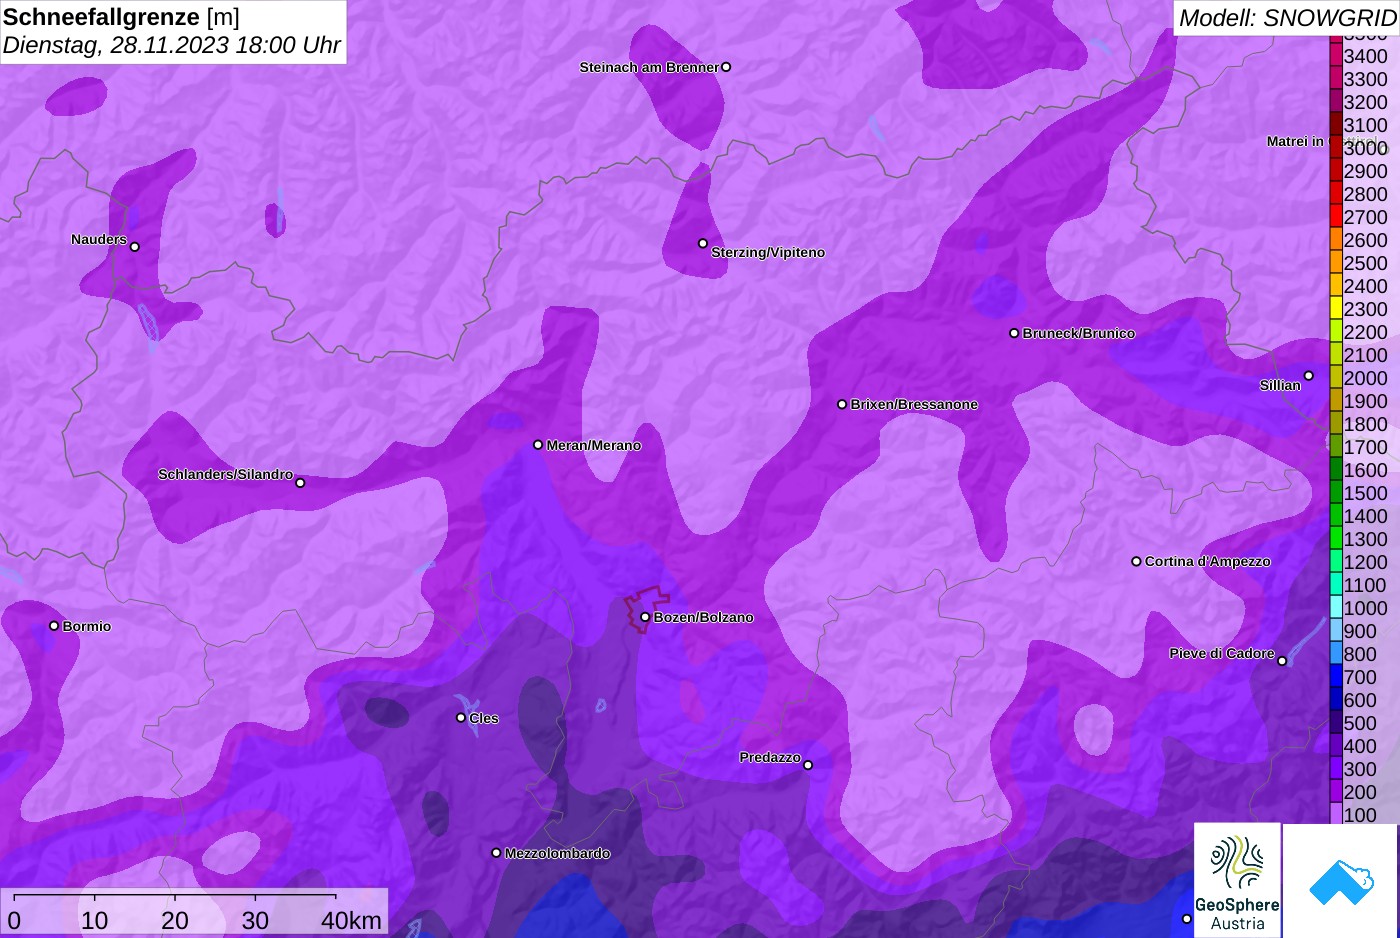The image size is (1400, 938).
Task: Select the Nauders location marker dot
Action: (135, 247)
